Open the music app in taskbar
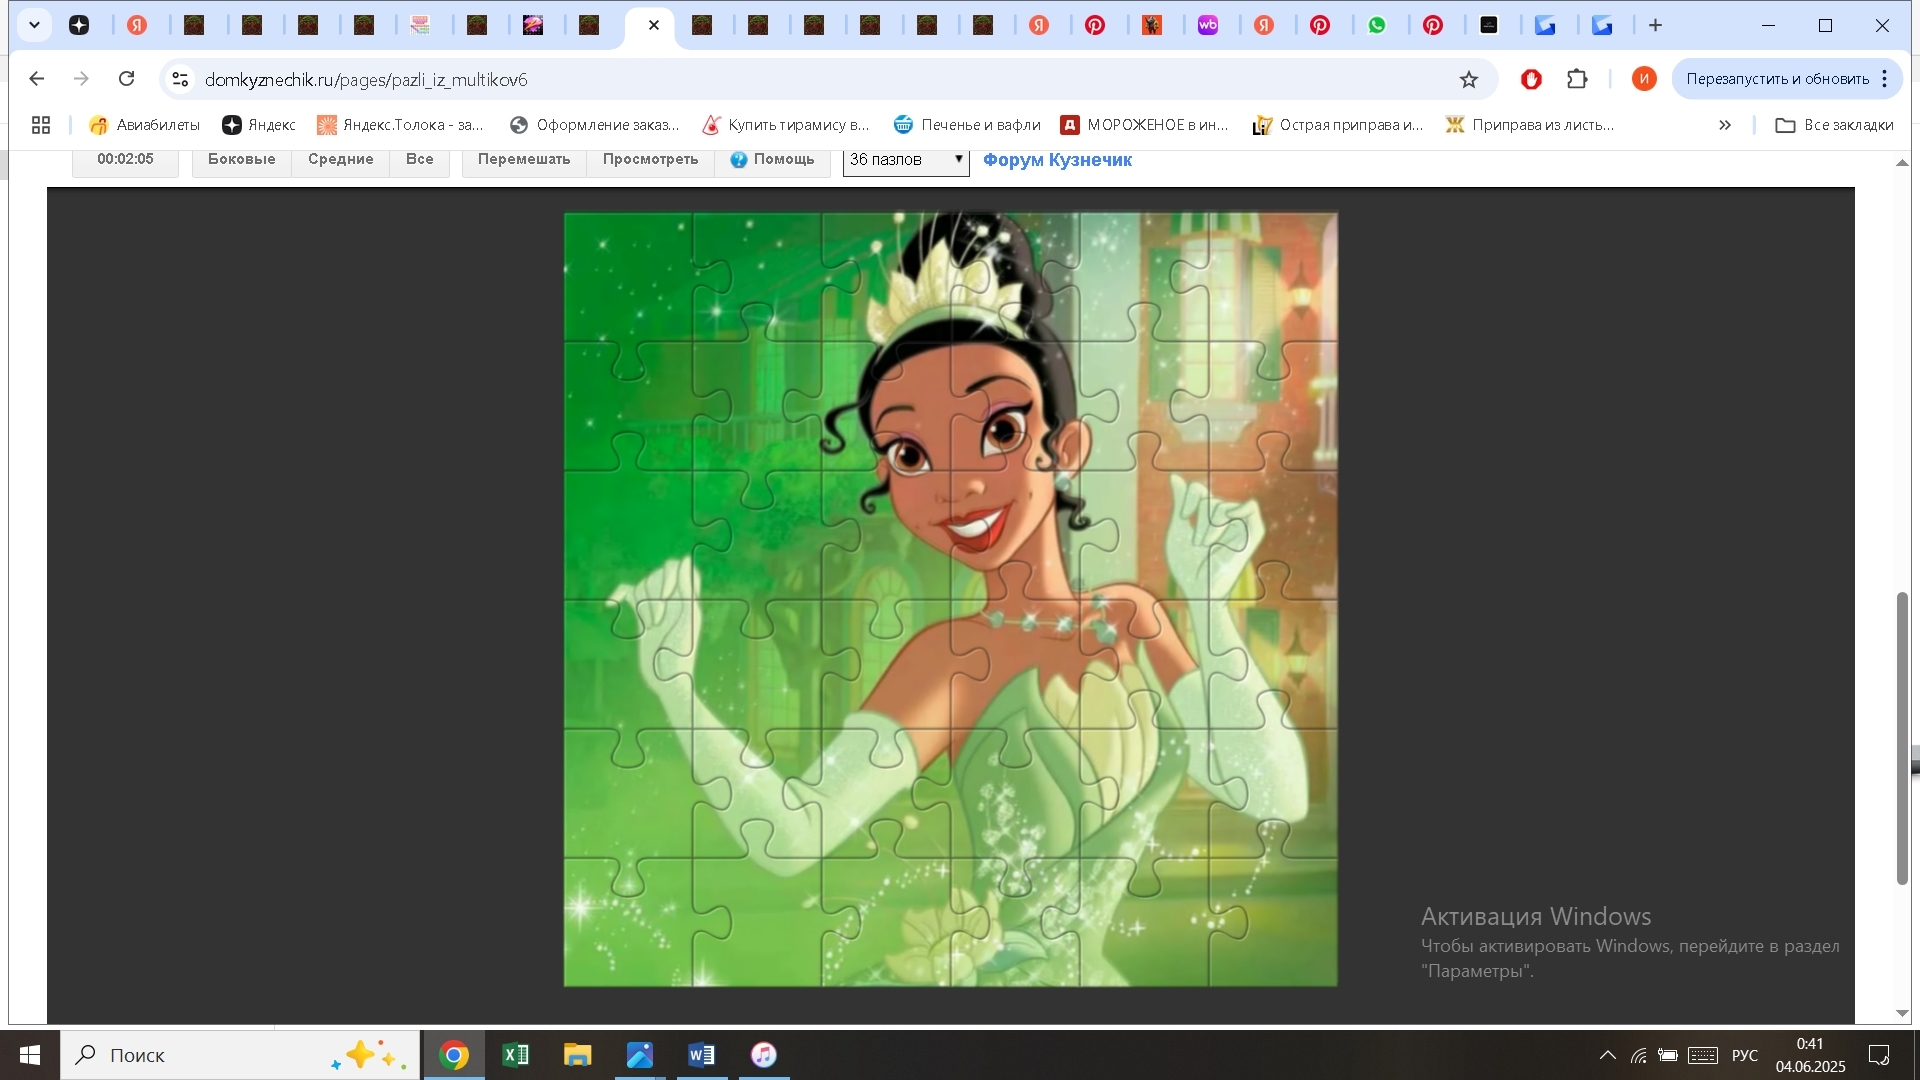The height and width of the screenshot is (1080, 1920). (764, 1055)
